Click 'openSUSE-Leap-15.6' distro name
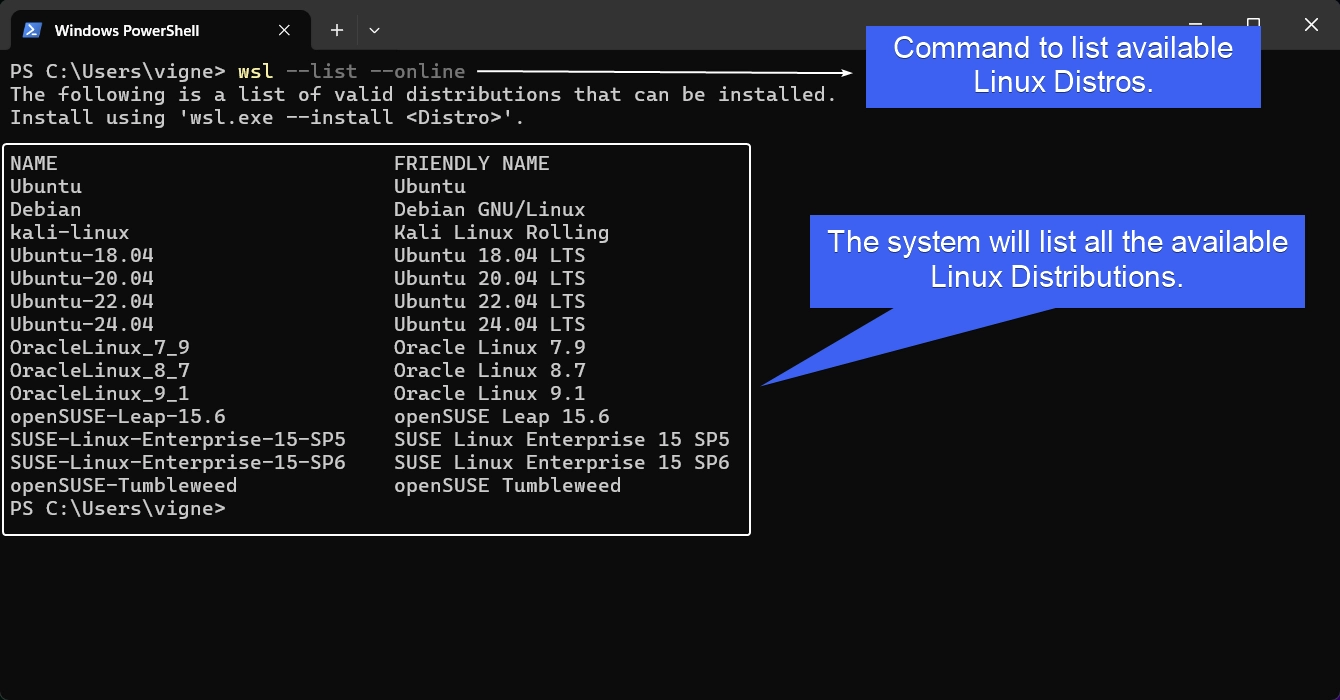Screen dimensions: 1340x700 point(118,417)
